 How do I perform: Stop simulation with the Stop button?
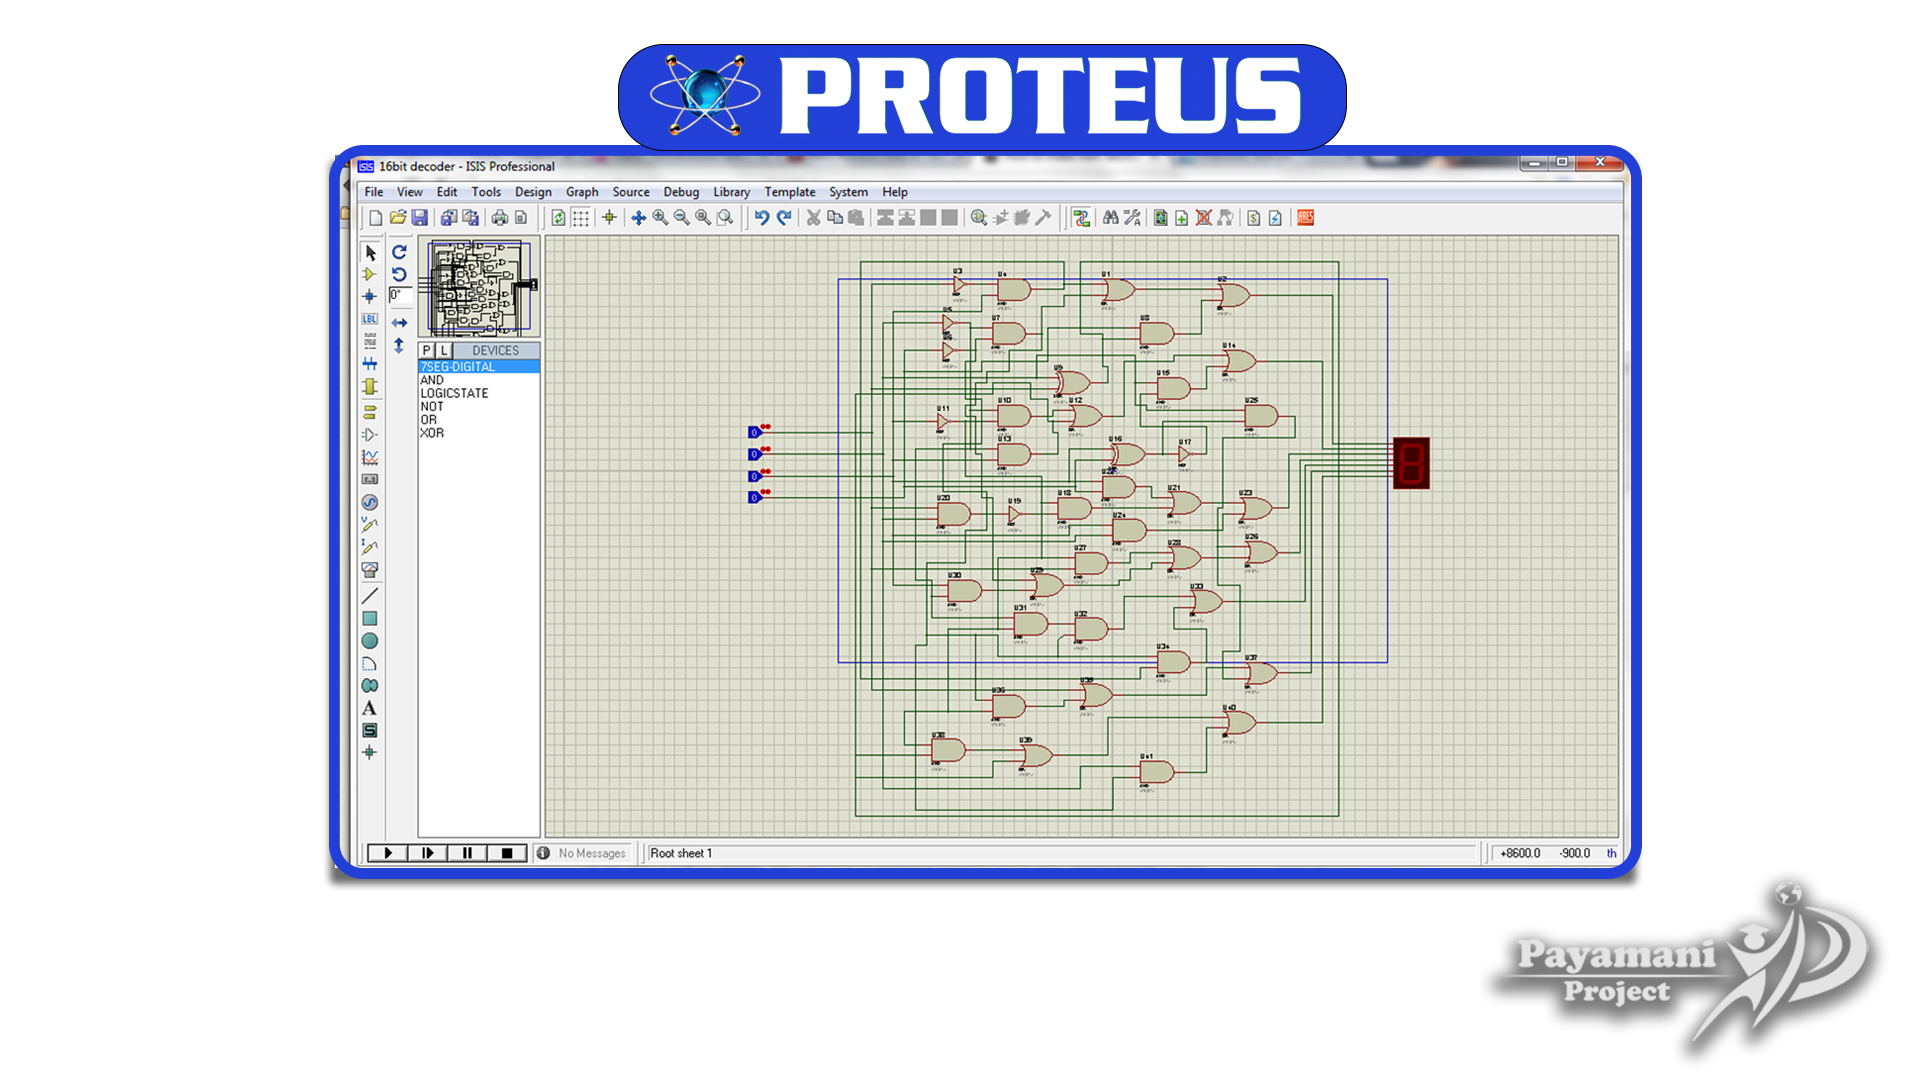pyautogui.click(x=507, y=853)
